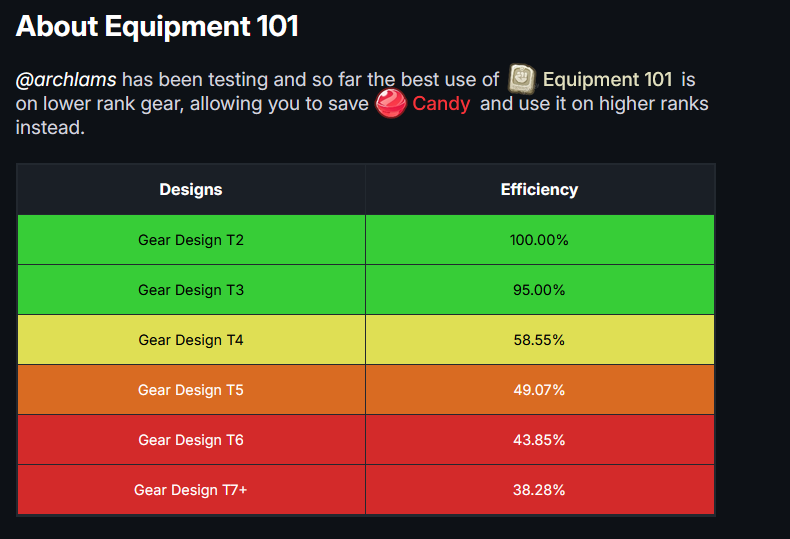790x539 pixels.
Task: Click the Efficiency column header
Action: click(x=540, y=189)
